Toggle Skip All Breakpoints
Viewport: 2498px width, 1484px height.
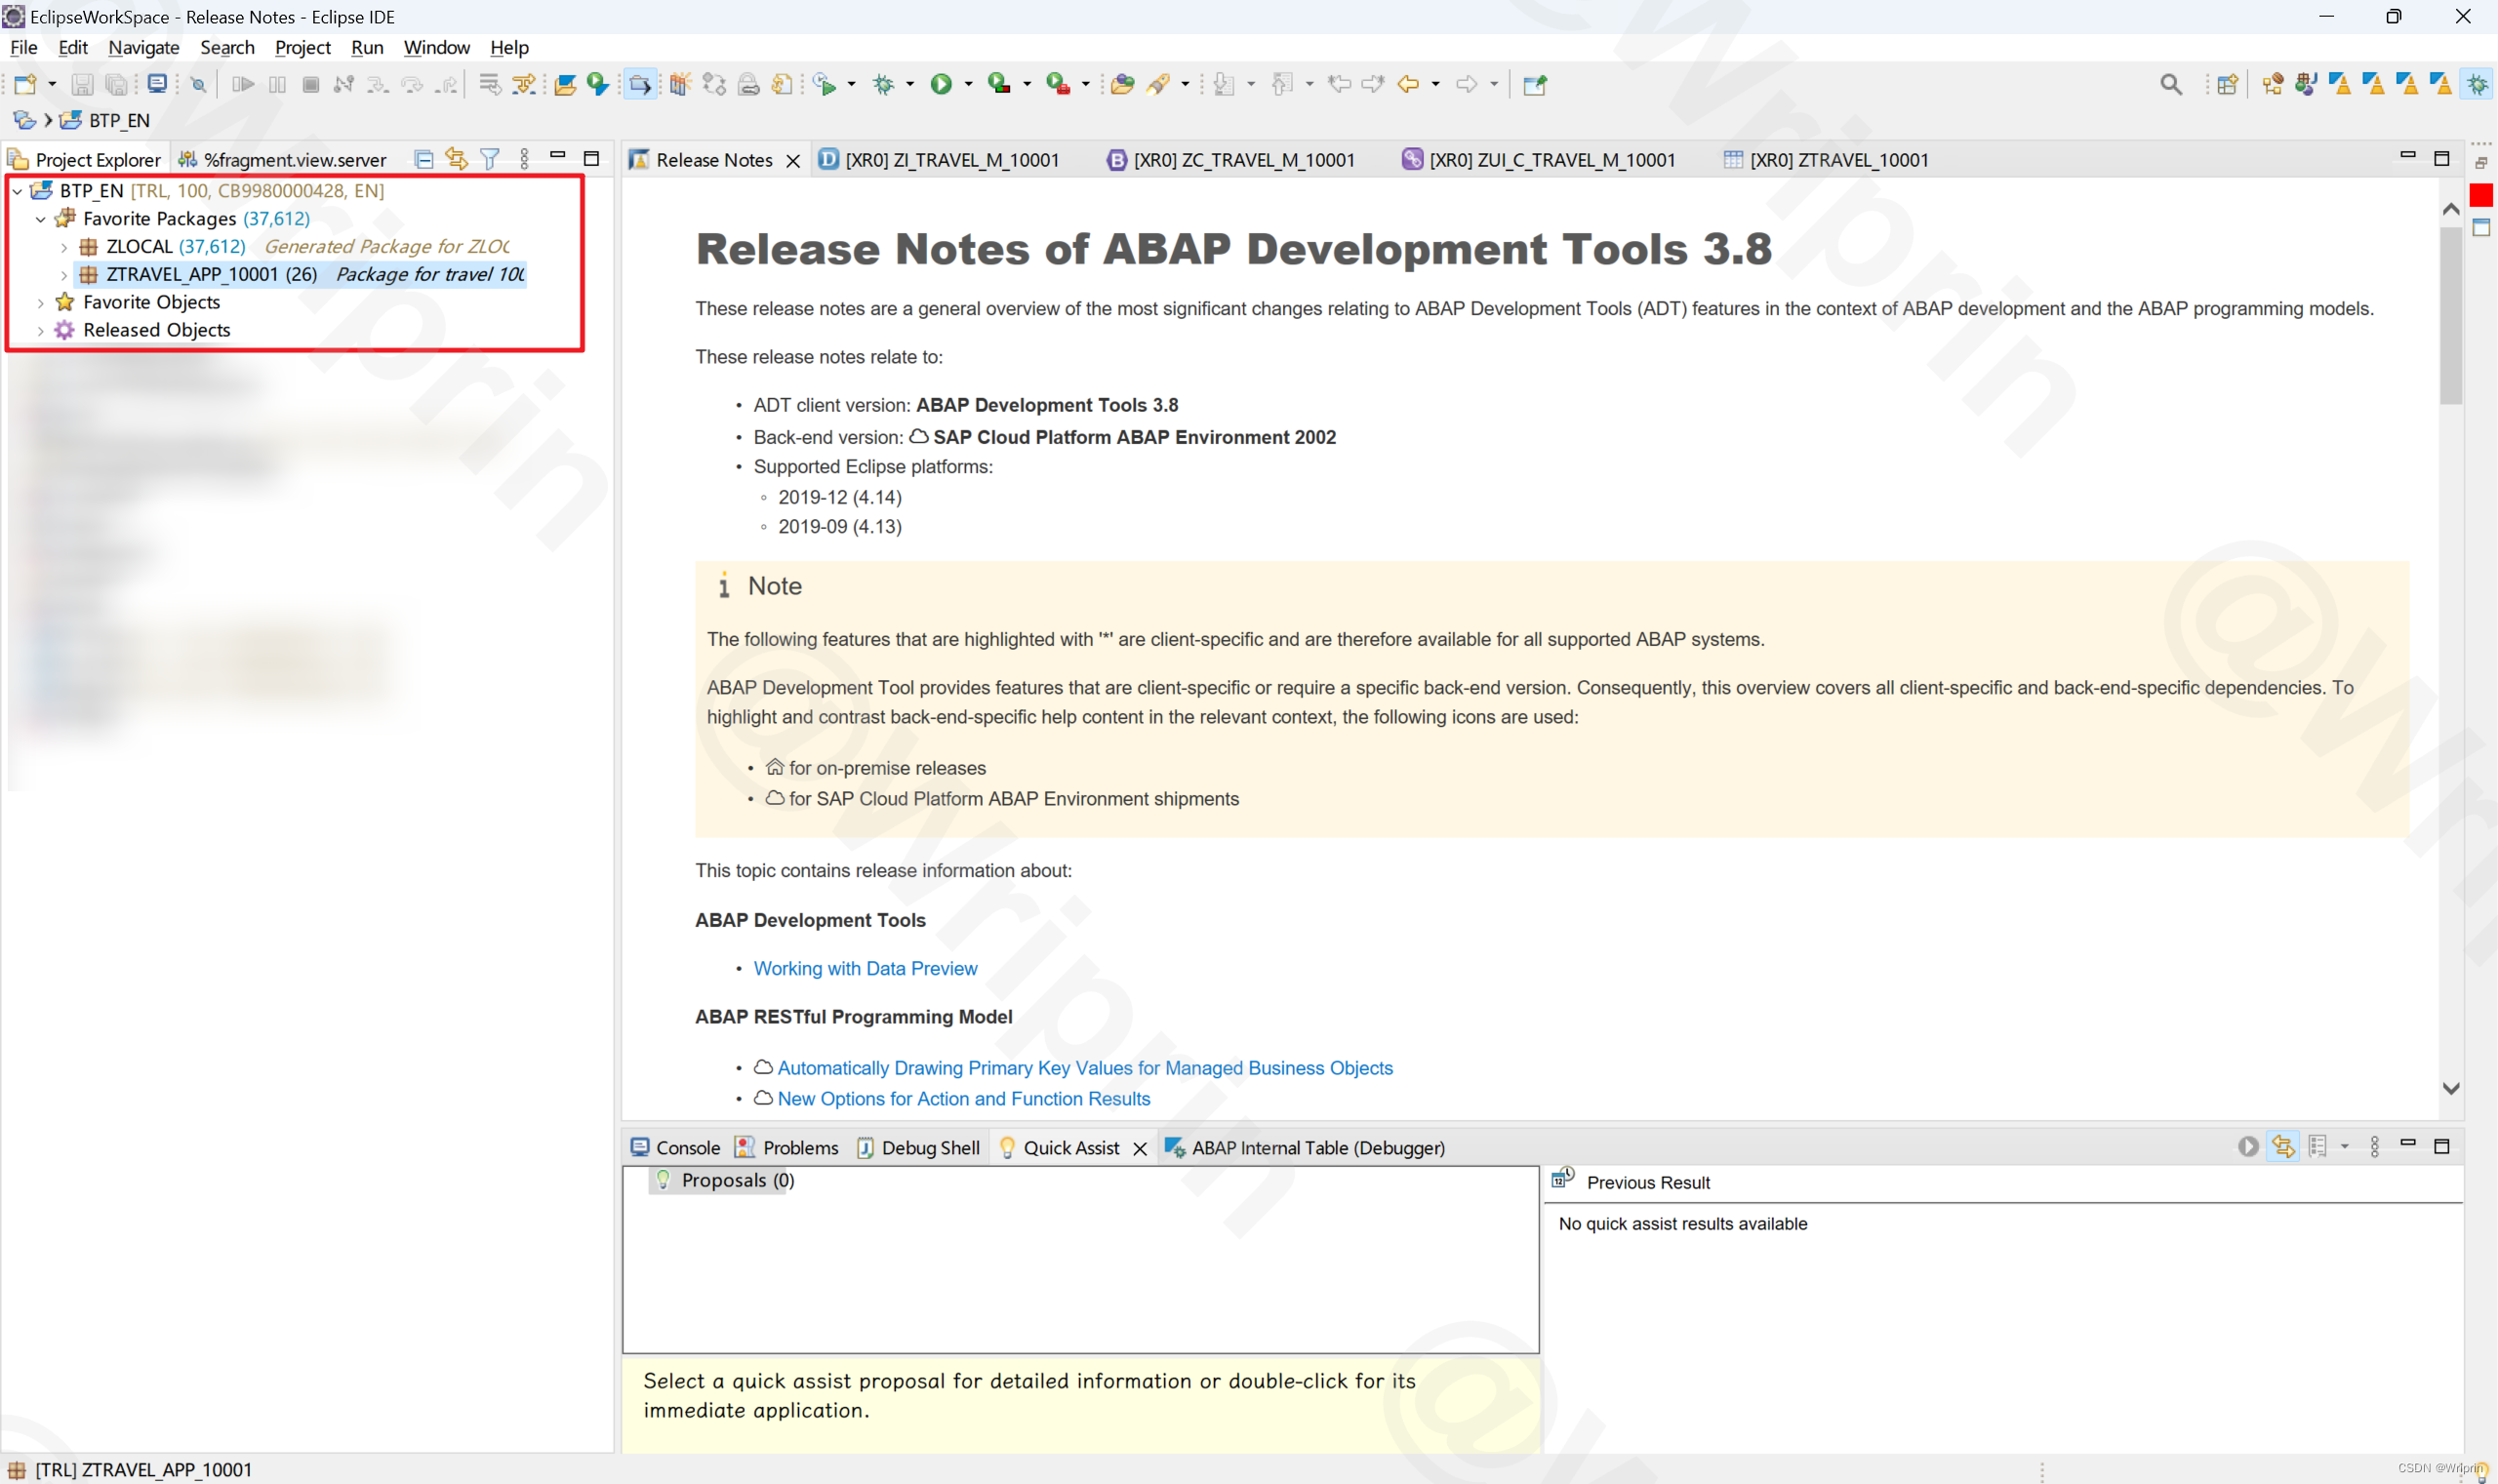point(198,84)
